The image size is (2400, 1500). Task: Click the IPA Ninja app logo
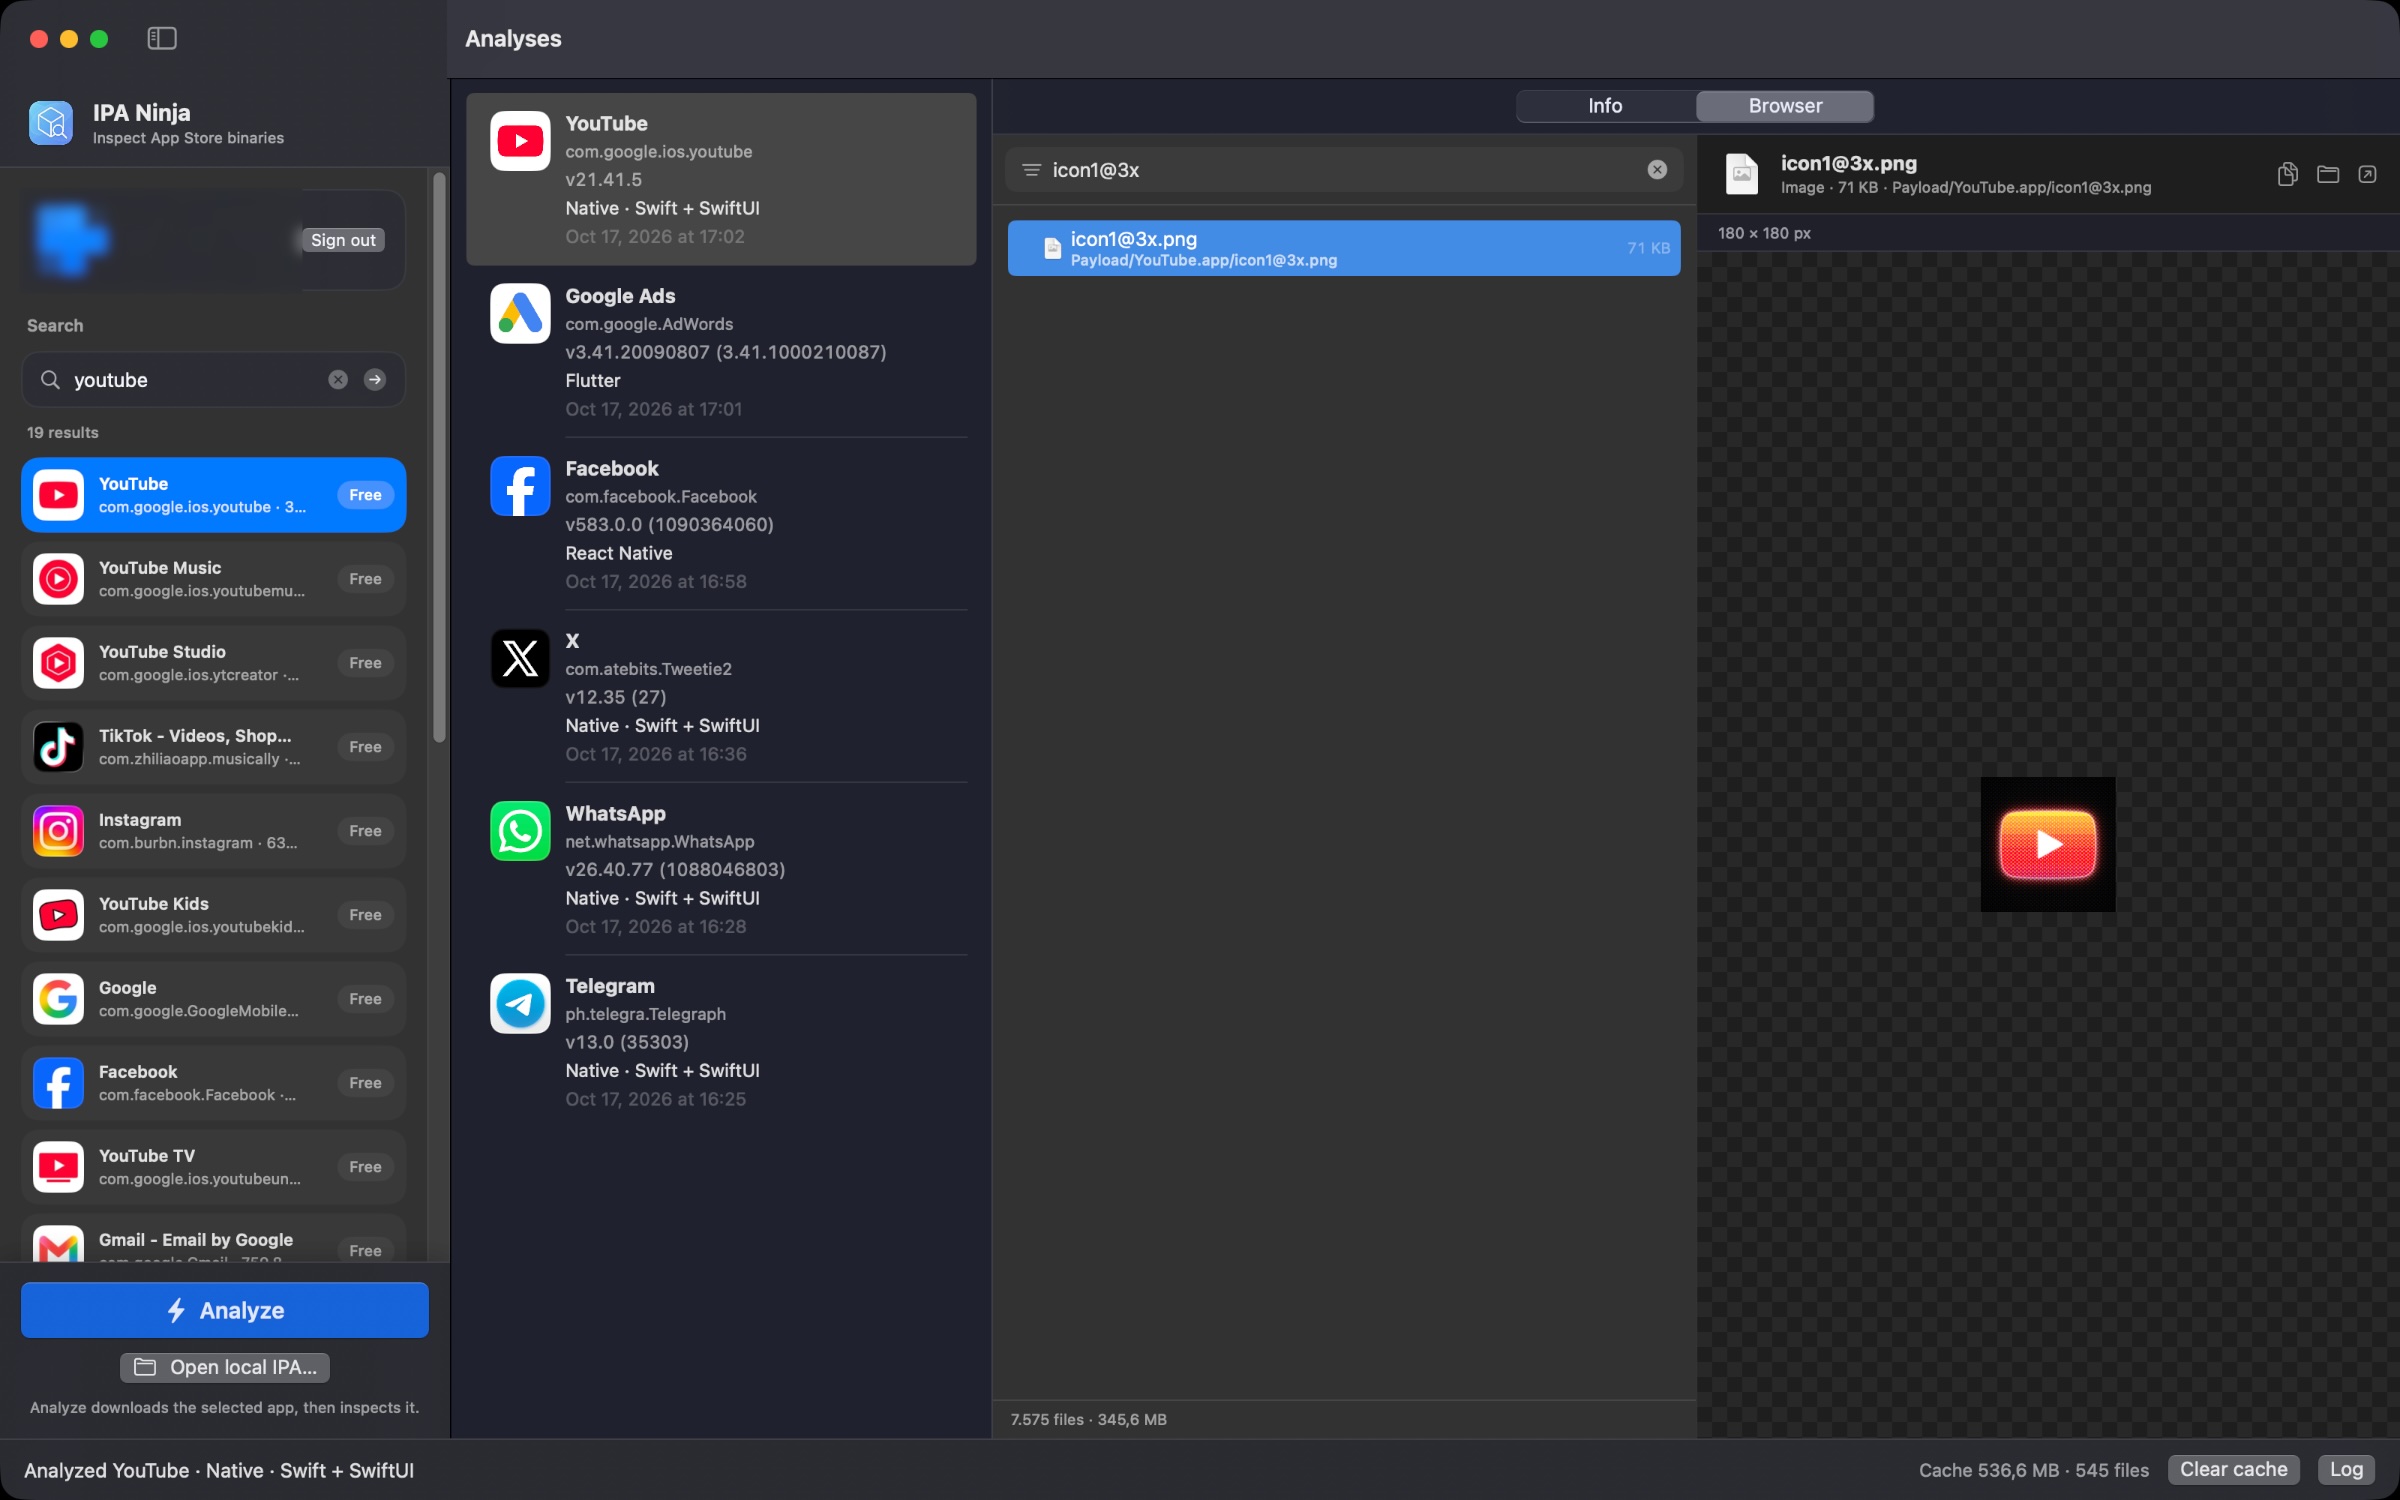point(51,123)
